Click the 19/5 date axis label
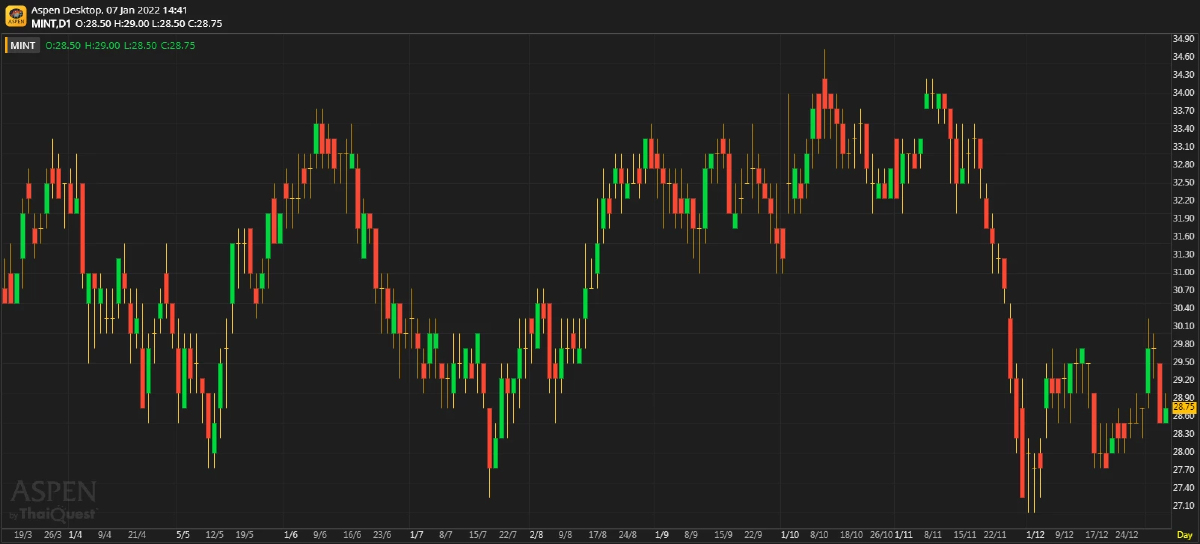Screen dimensions: 1200x544 click(244, 535)
